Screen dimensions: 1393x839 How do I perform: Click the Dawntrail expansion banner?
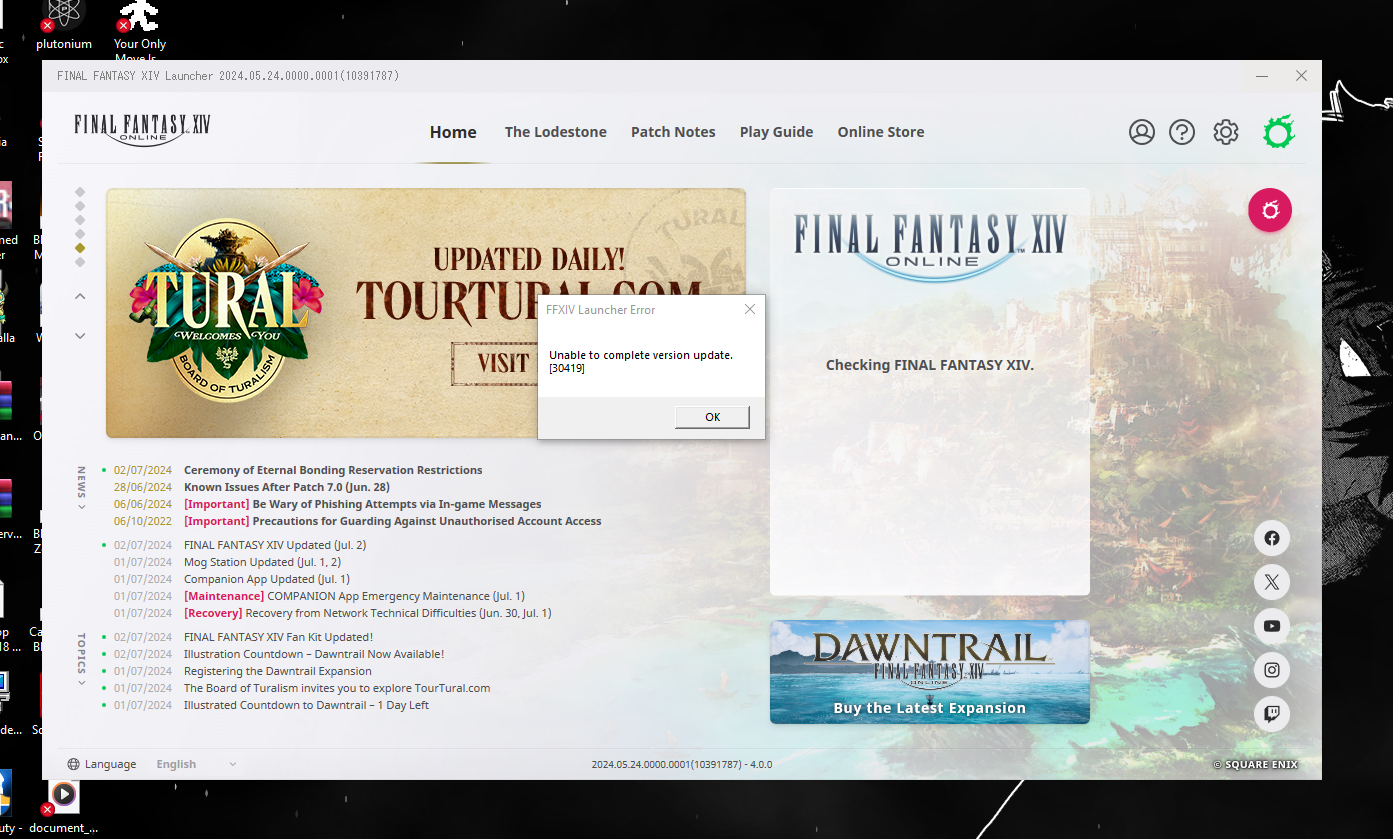click(929, 672)
